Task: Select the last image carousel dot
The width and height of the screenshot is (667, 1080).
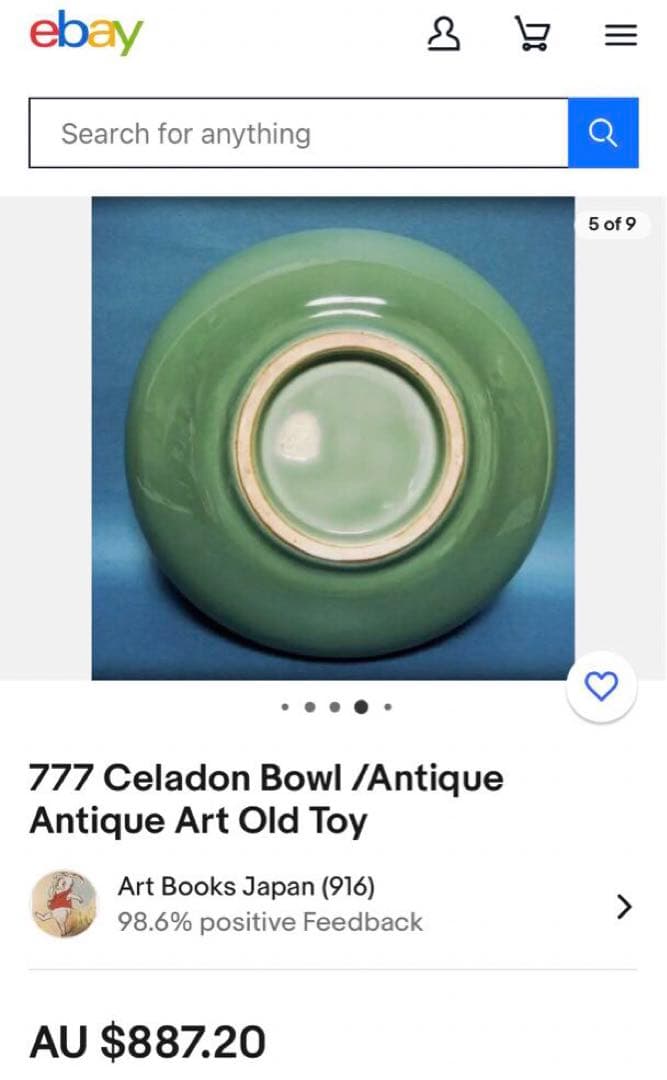Action: point(388,707)
